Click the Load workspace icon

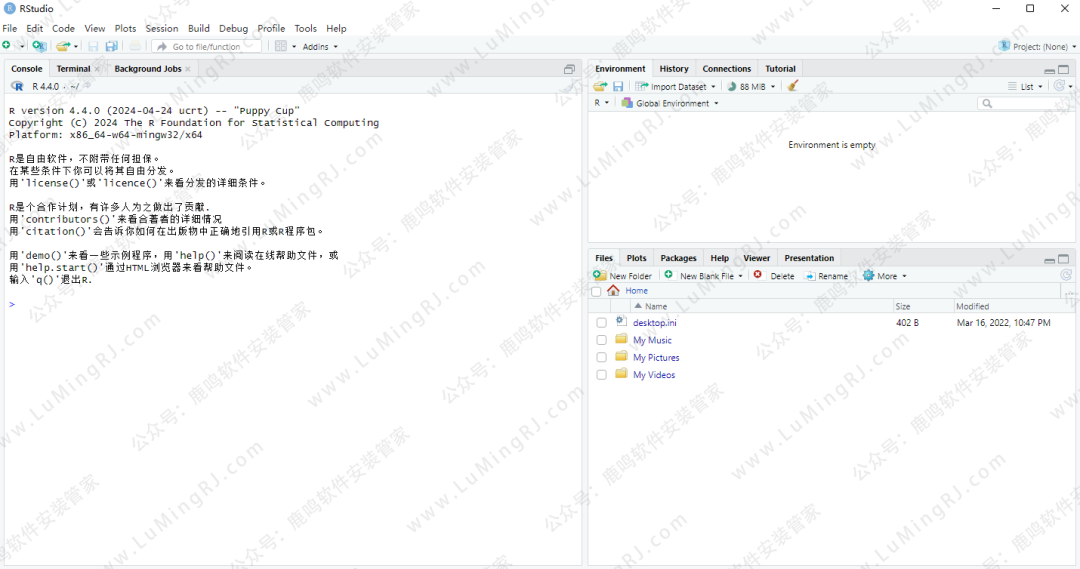coord(600,86)
